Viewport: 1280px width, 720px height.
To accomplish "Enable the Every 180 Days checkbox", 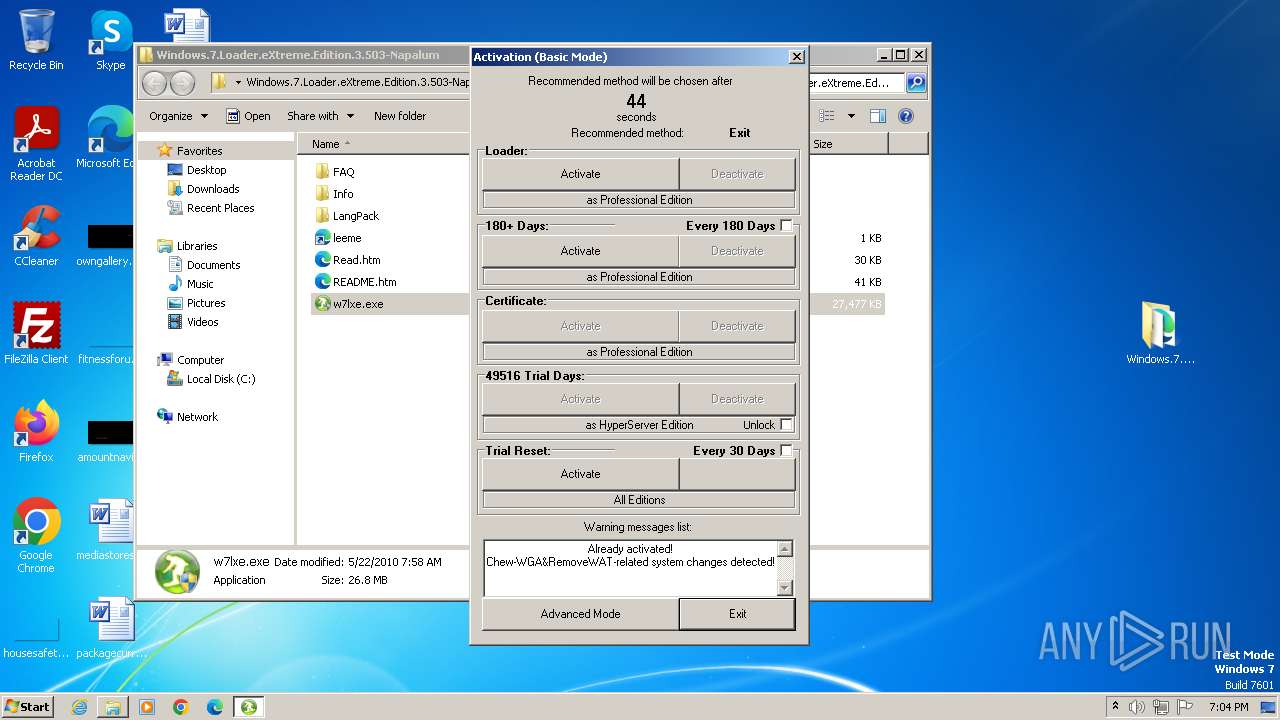I will (787, 226).
